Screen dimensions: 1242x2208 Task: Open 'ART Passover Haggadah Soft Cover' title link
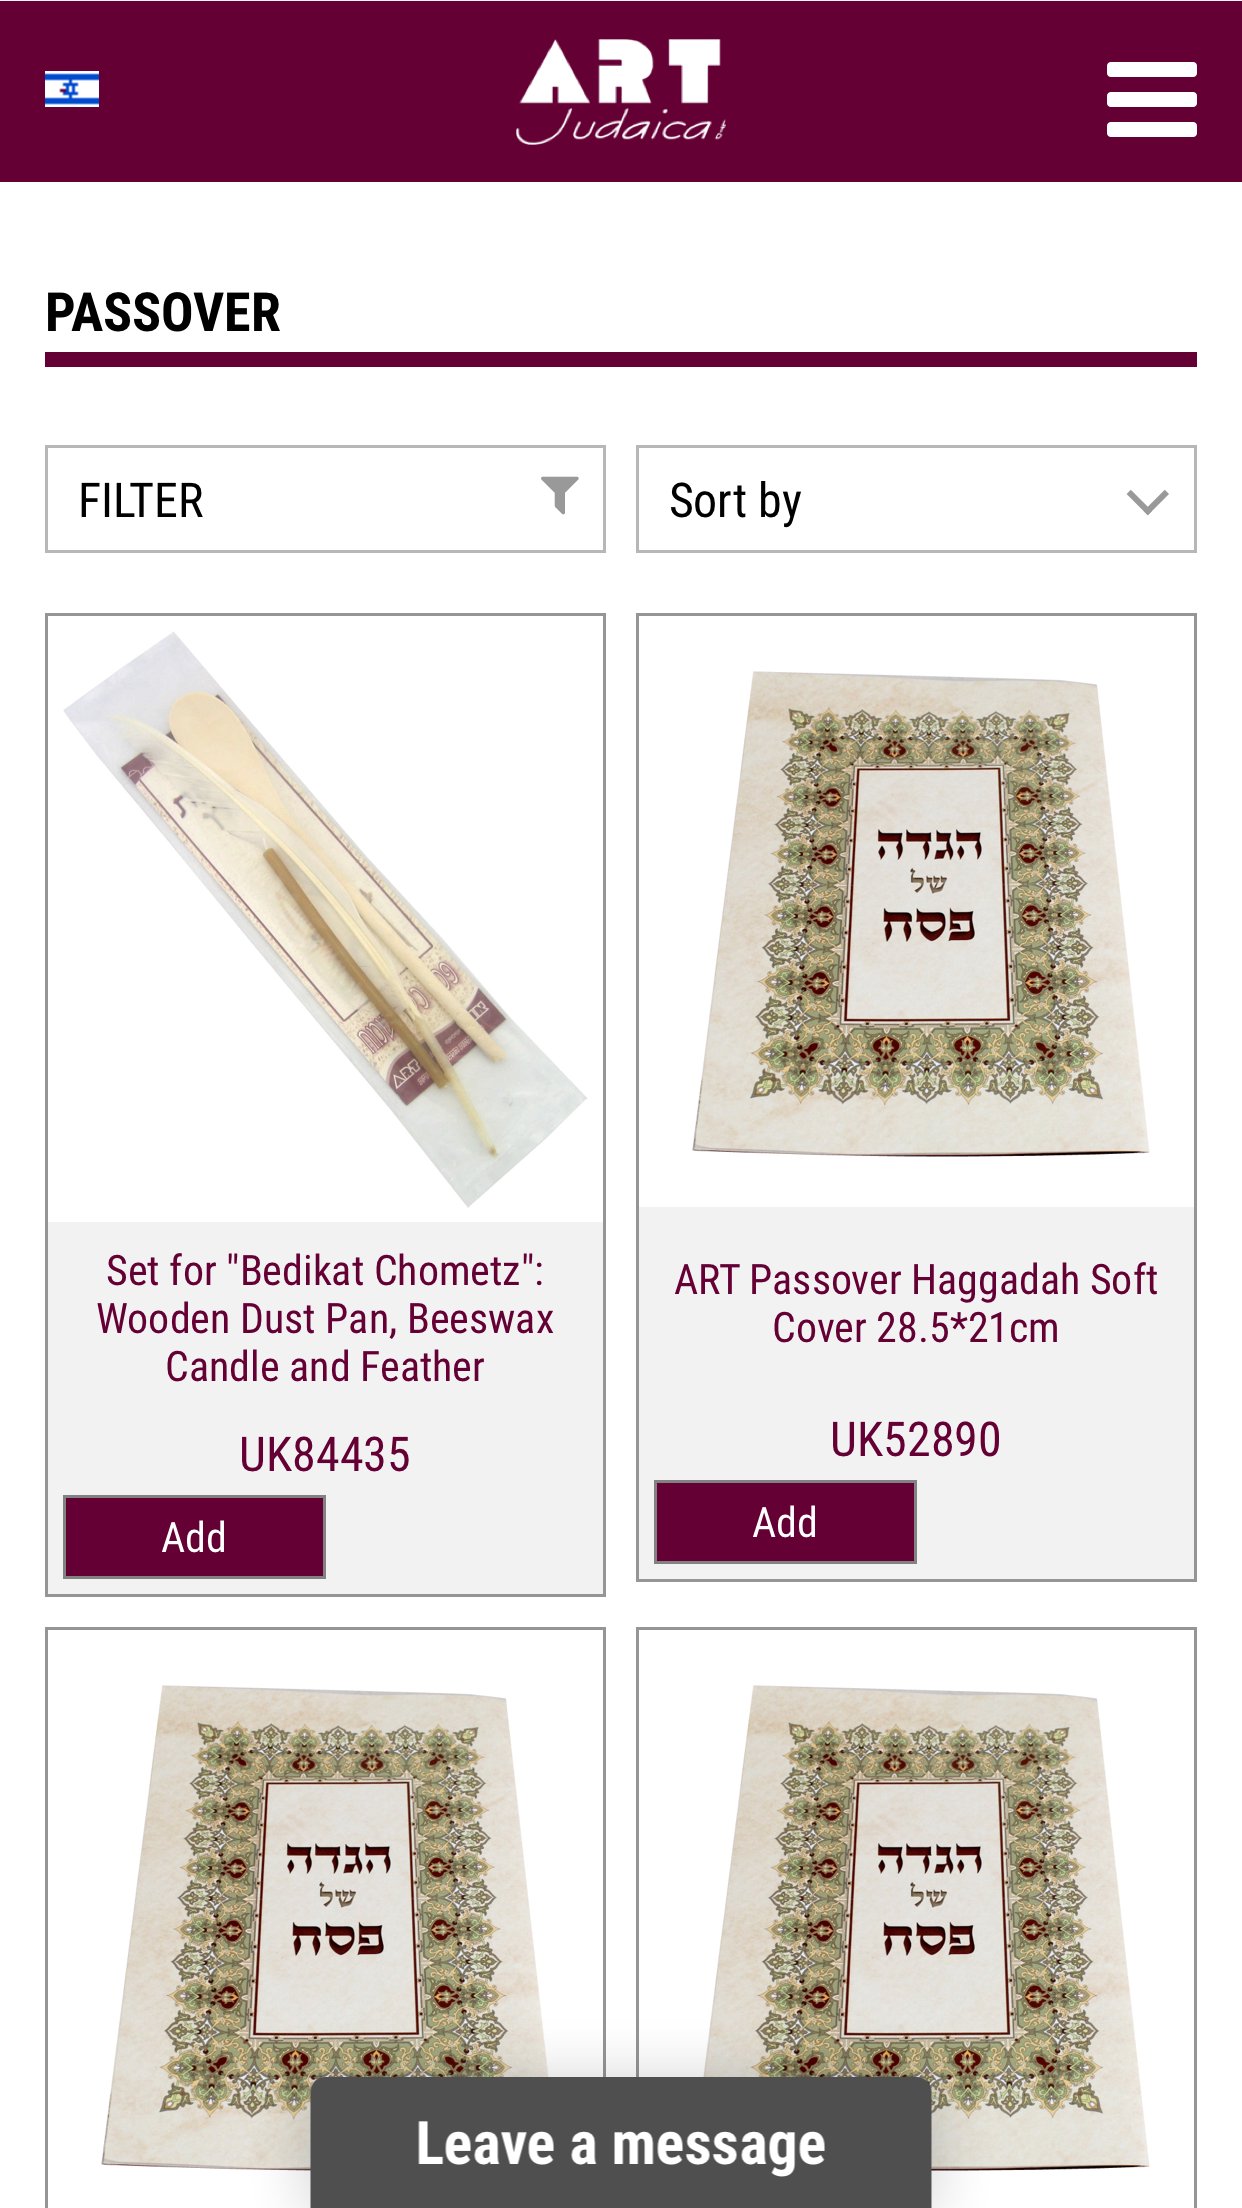coord(916,1304)
